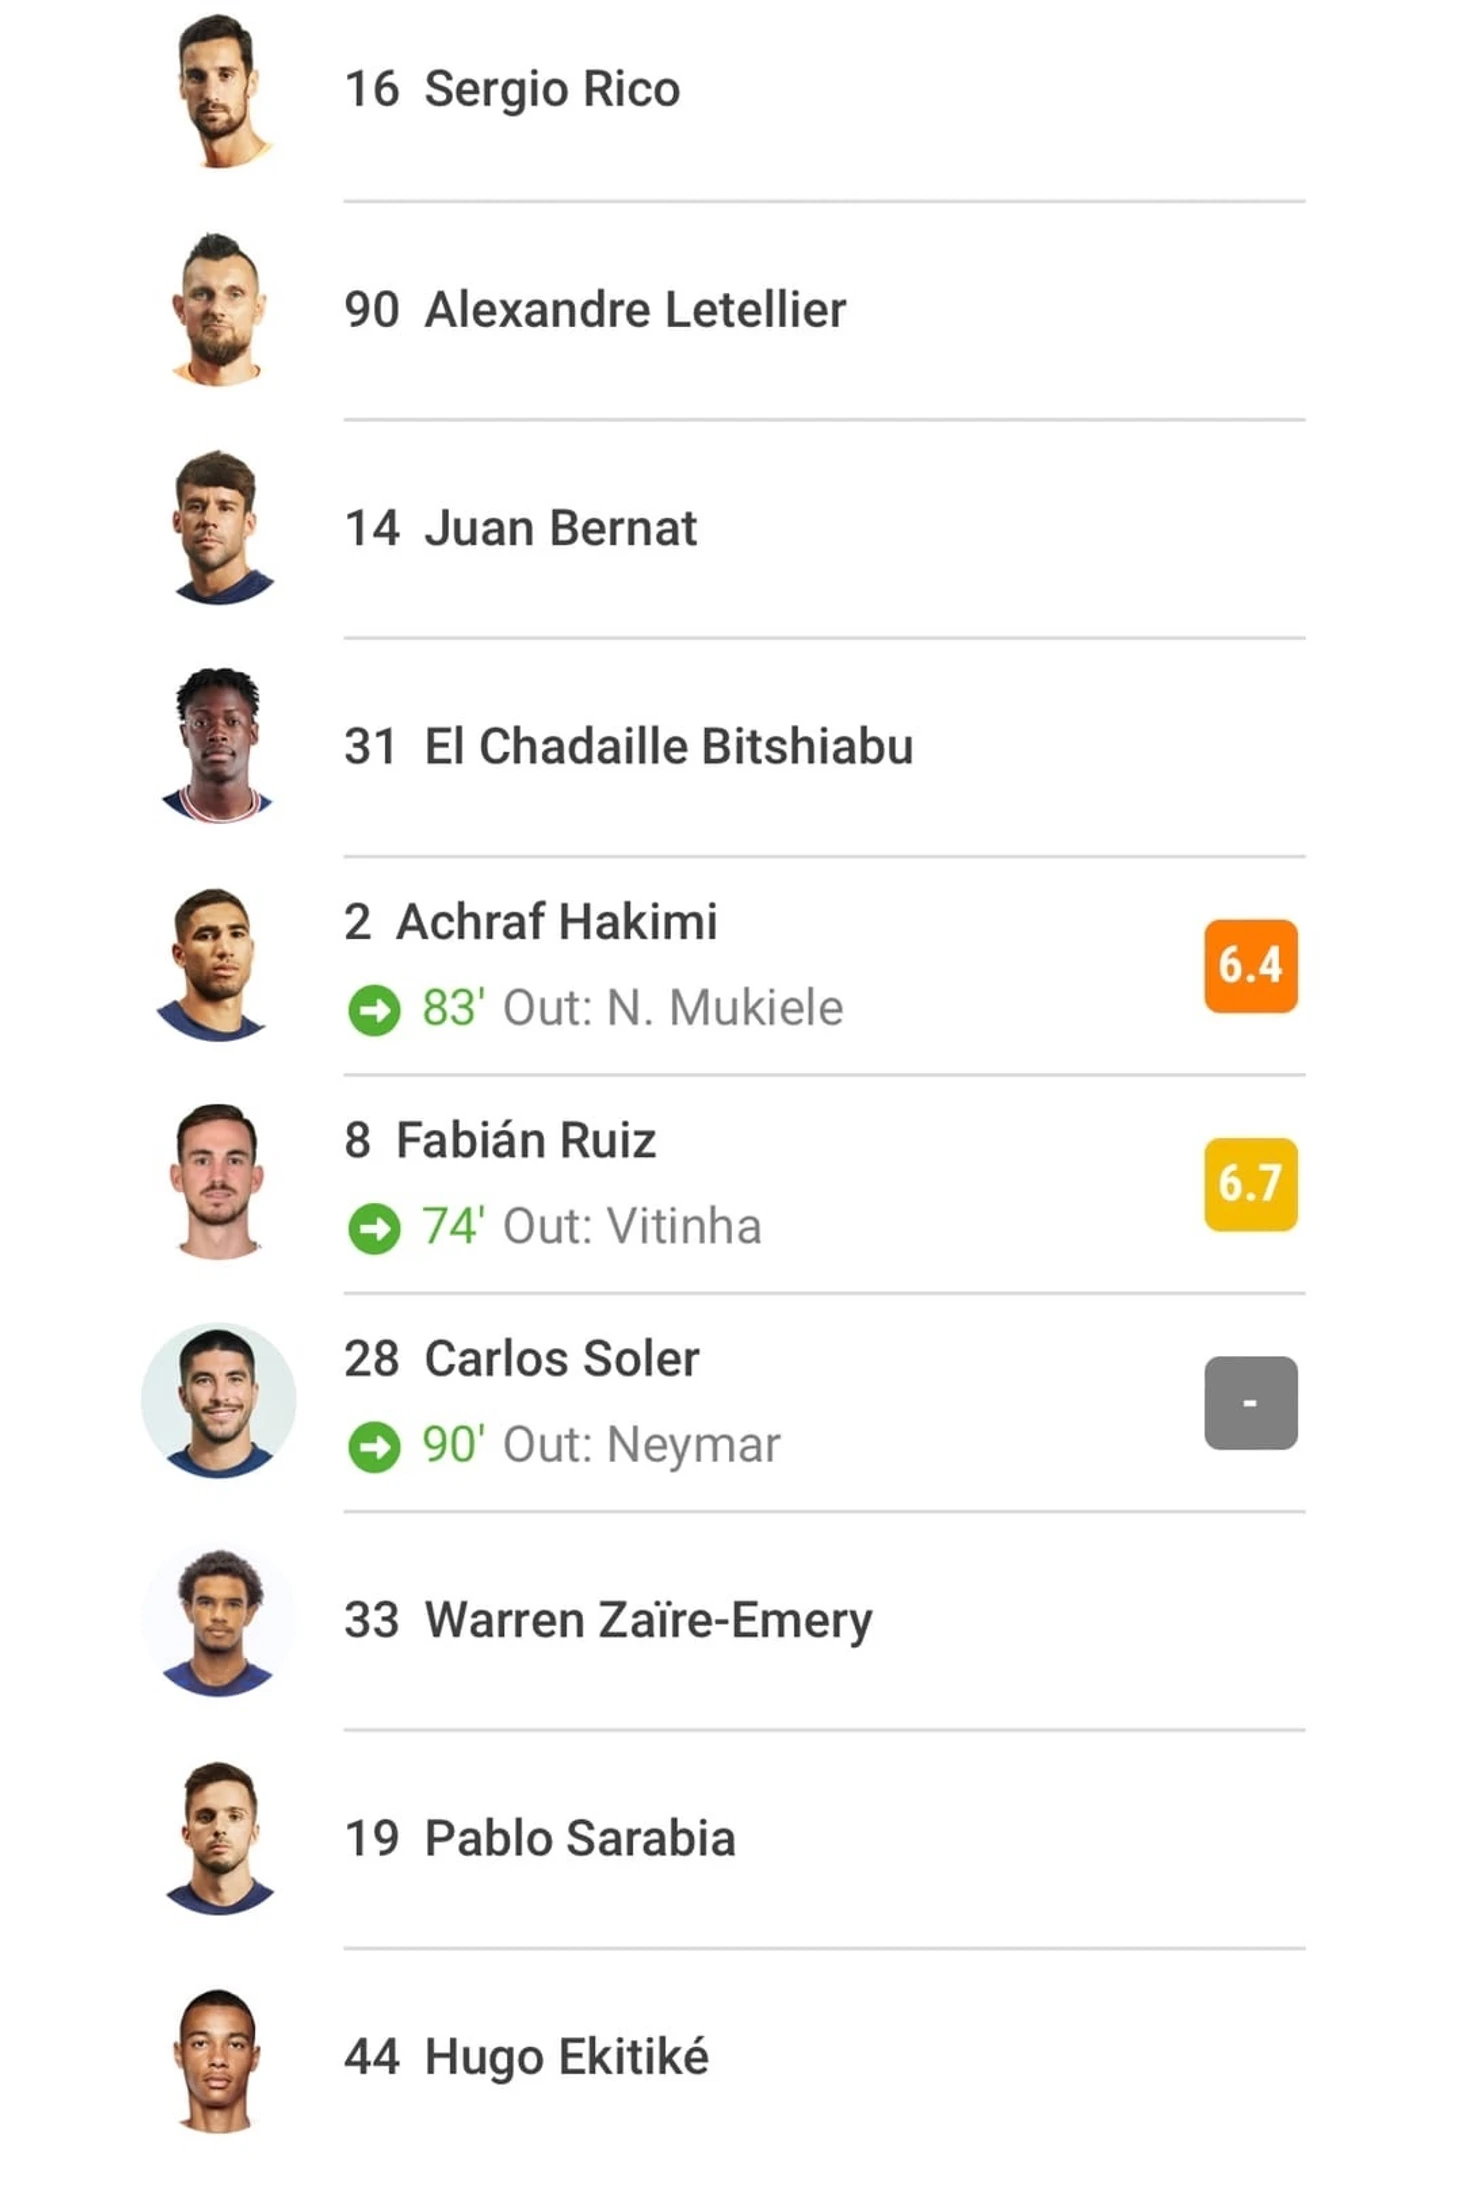1460x2199 pixels.
Task: Click the green substitution arrow beside 90'
Action: pos(374,1446)
